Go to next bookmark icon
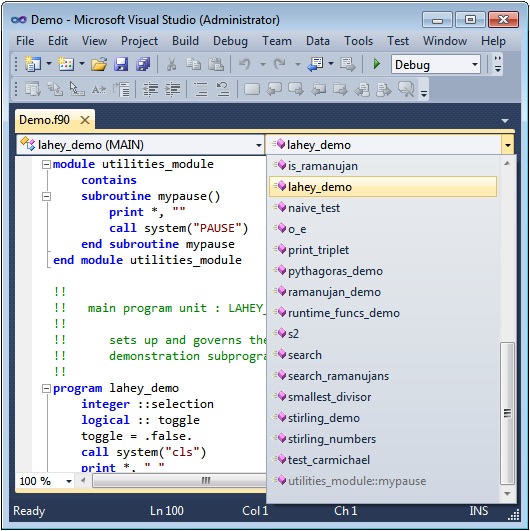 296,90
